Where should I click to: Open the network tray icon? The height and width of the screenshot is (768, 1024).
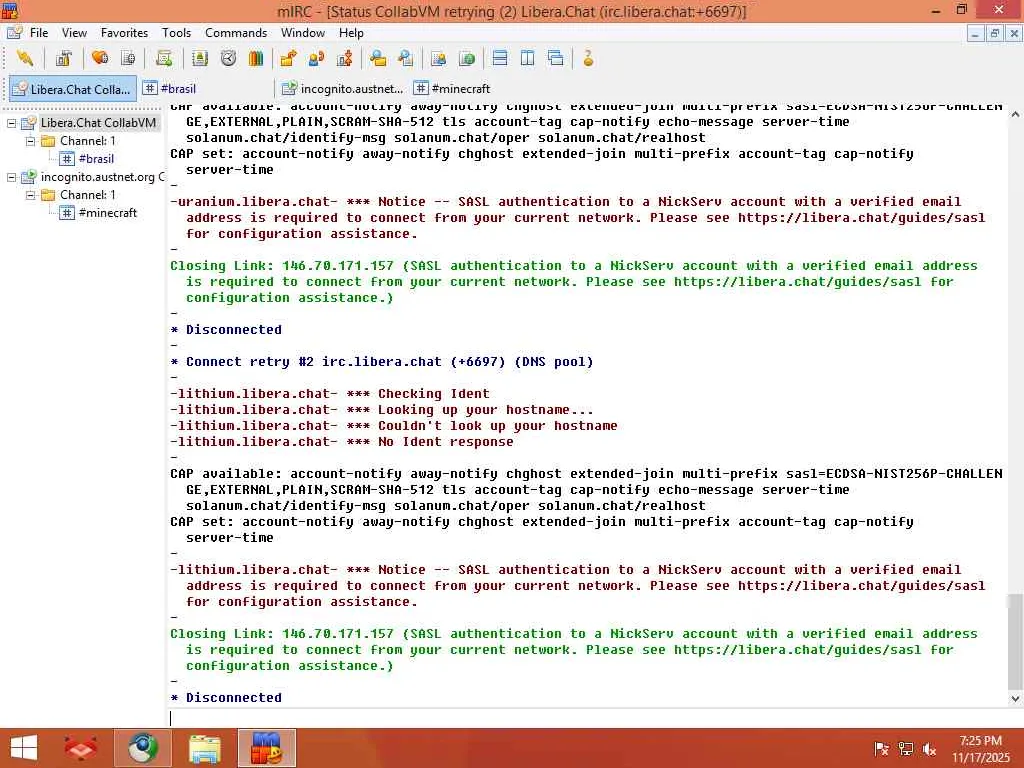tap(906, 749)
